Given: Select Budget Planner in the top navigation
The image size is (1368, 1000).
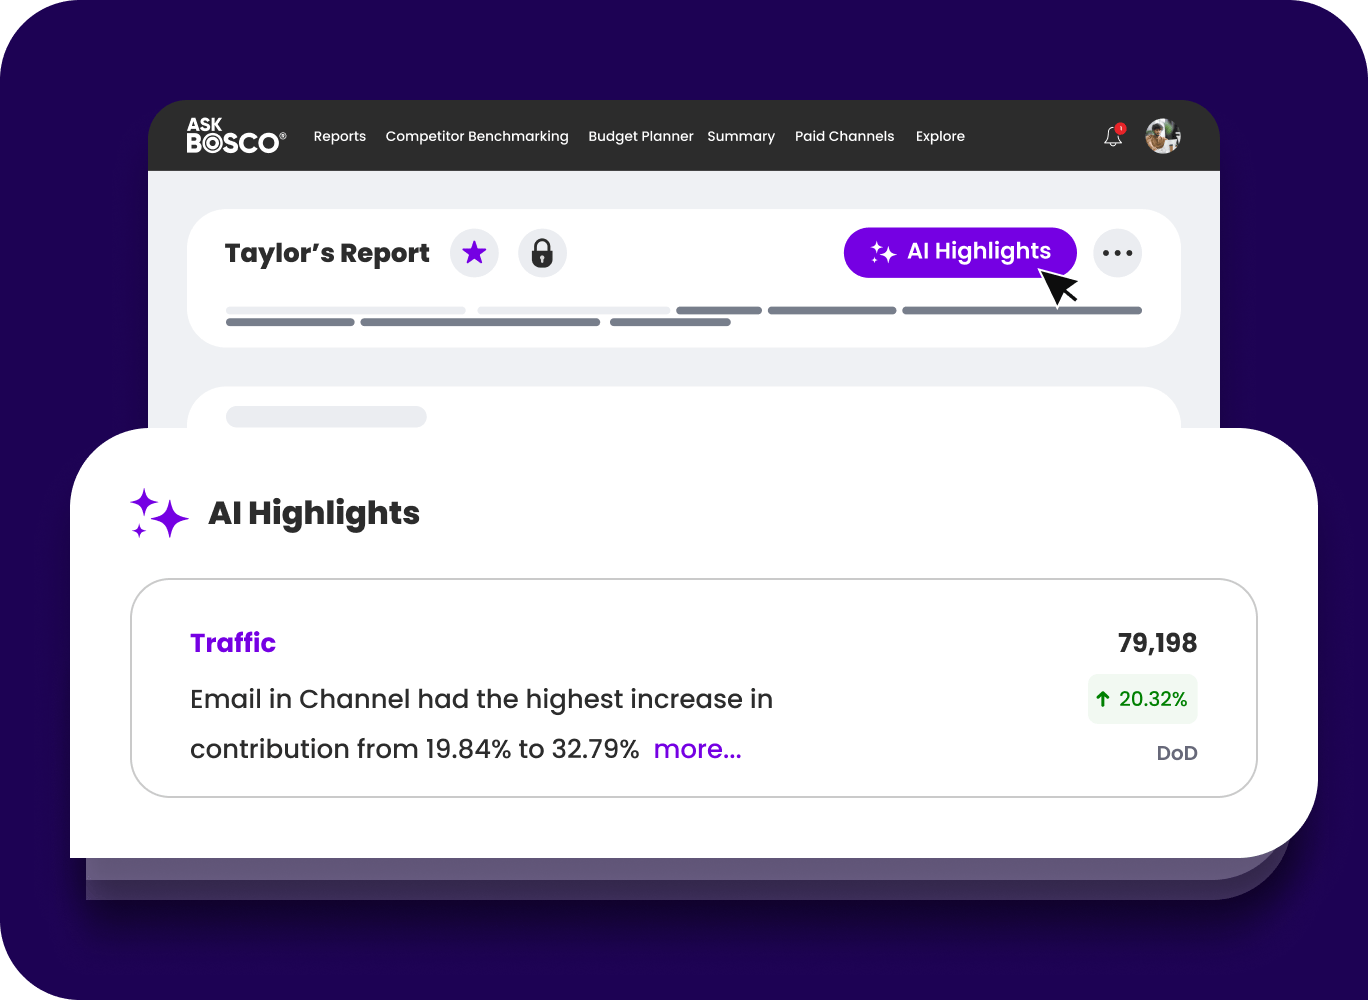Looking at the screenshot, I should 640,137.
